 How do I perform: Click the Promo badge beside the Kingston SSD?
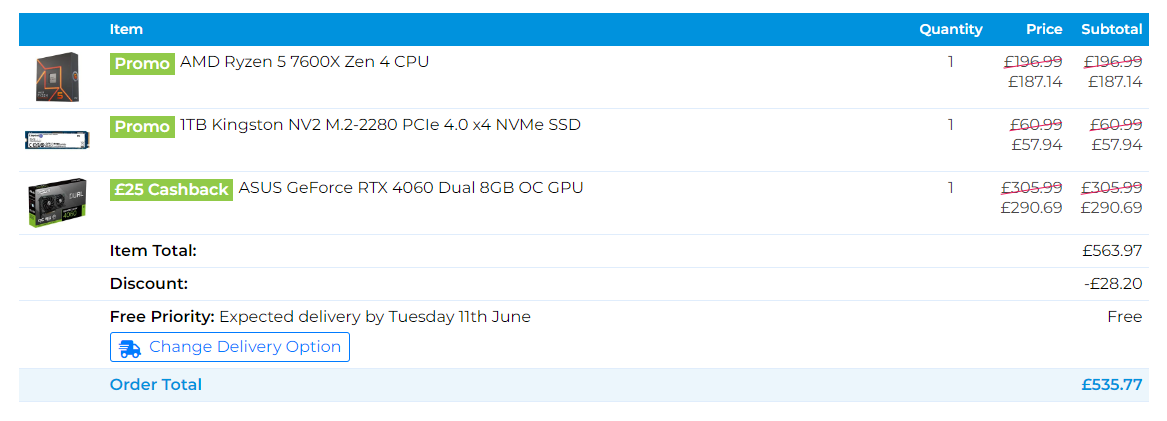click(142, 126)
